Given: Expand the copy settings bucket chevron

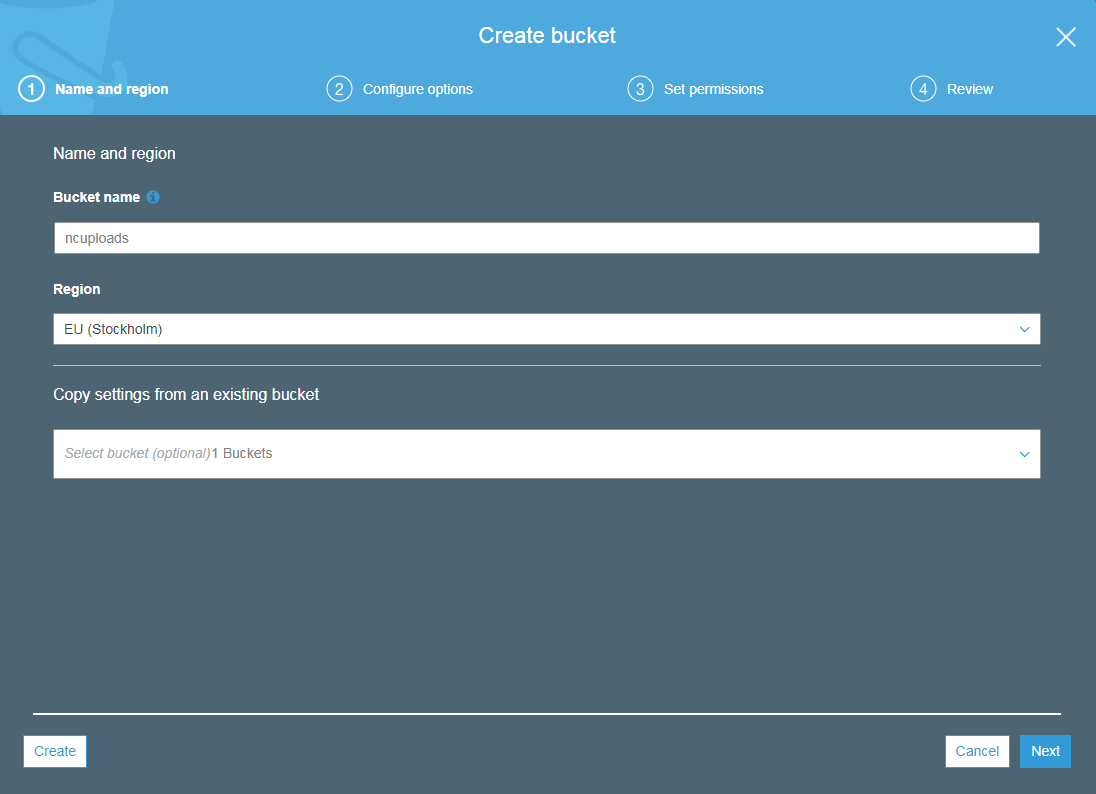Looking at the screenshot, I should tap(1025, 454).
